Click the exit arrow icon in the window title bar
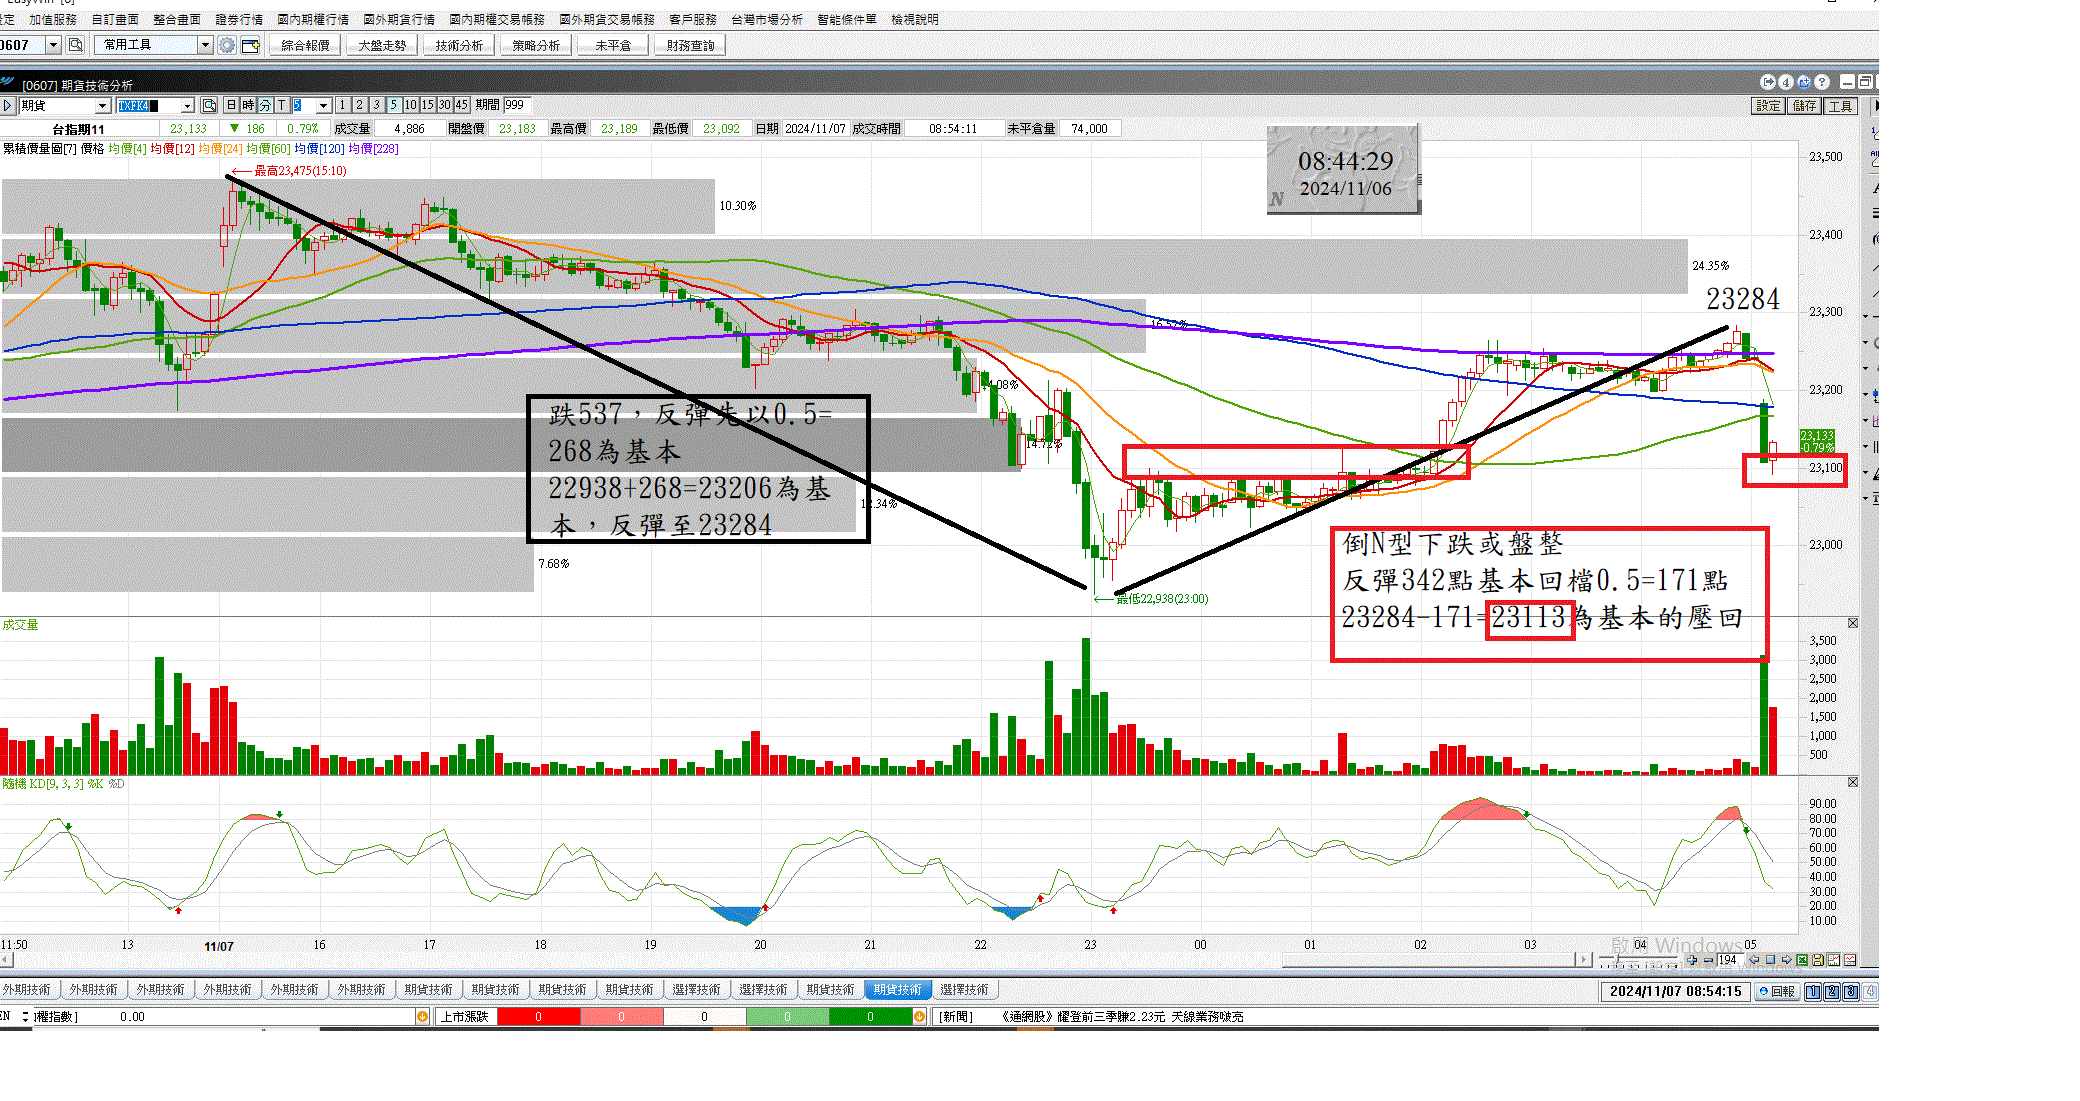This screenshot has height=1101, width=2080. (1768, 82)
